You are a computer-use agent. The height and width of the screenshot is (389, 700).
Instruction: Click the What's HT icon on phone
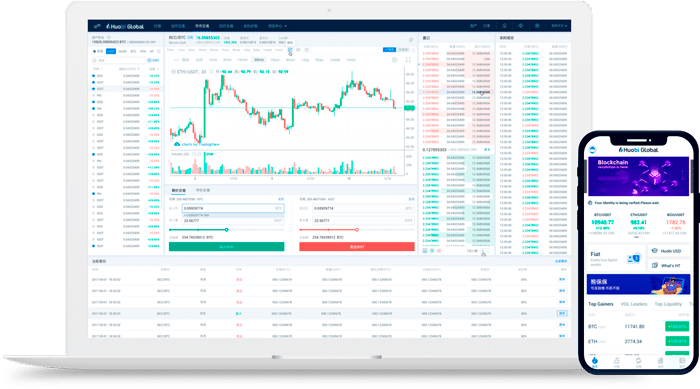655,265
